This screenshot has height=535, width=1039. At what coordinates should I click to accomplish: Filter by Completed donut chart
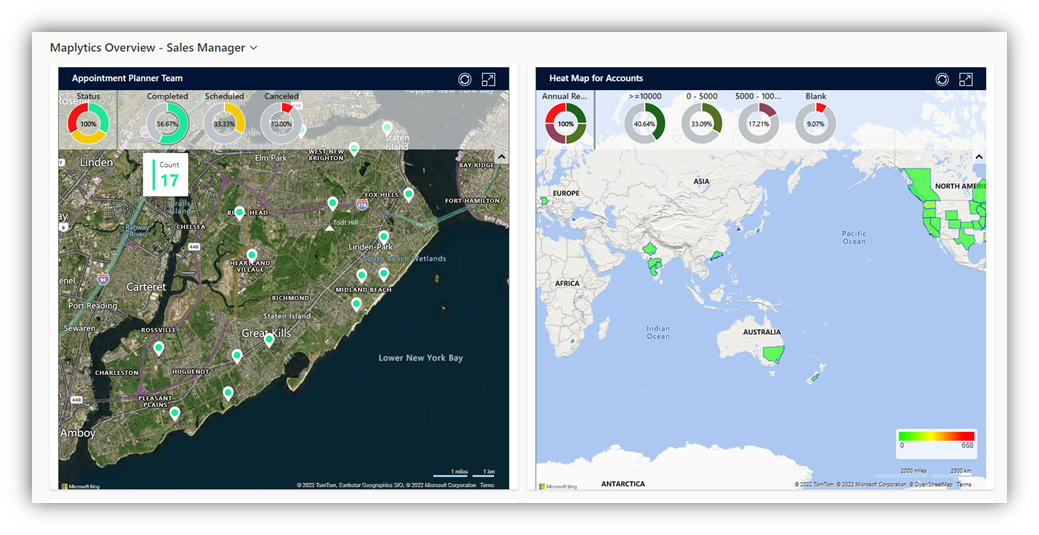[168, 124]
